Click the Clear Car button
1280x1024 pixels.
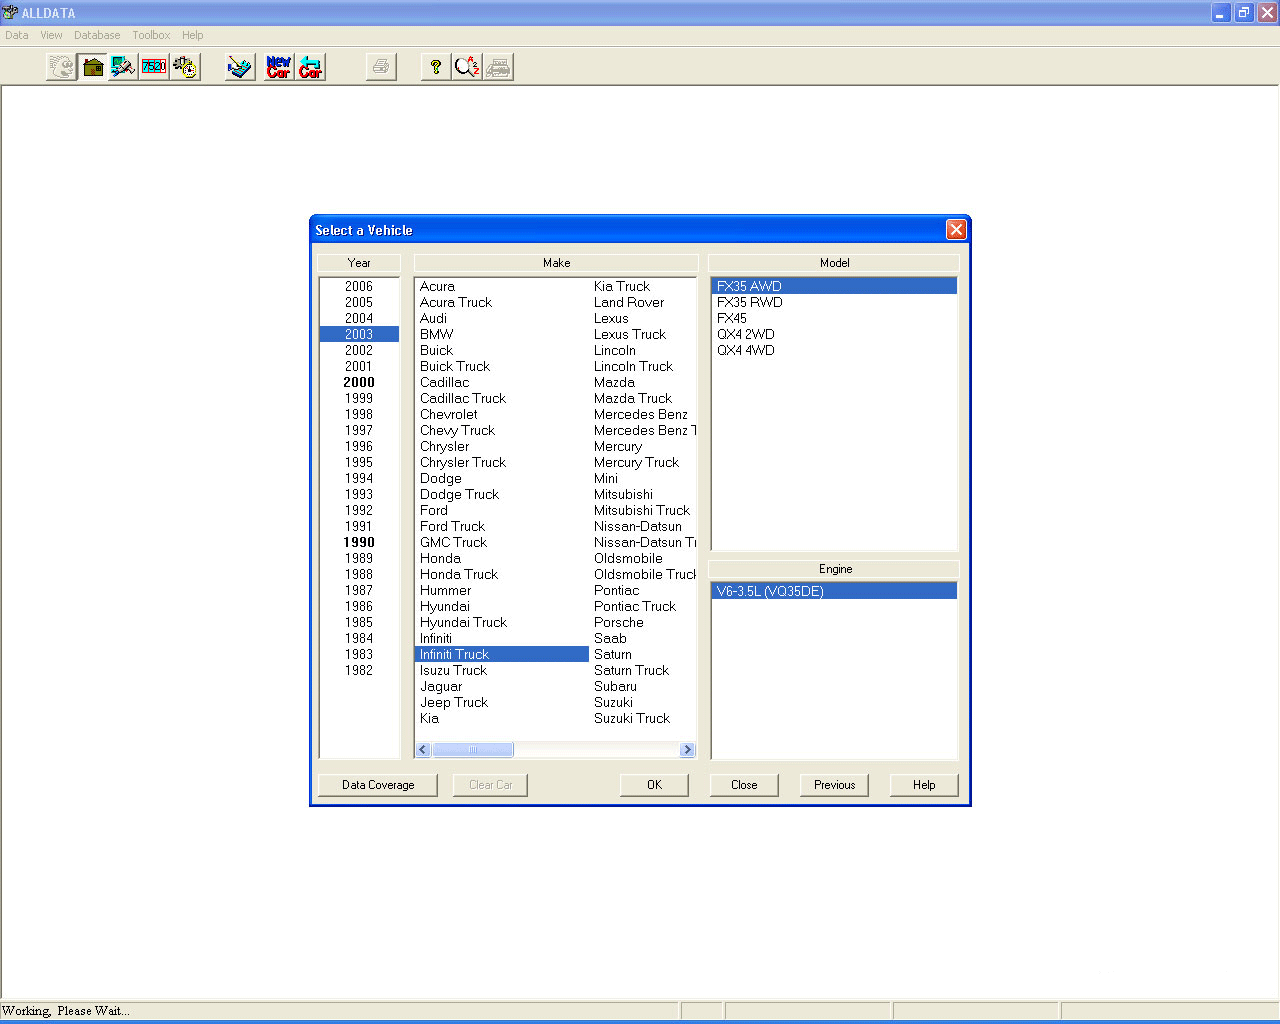tap(491, 785)
